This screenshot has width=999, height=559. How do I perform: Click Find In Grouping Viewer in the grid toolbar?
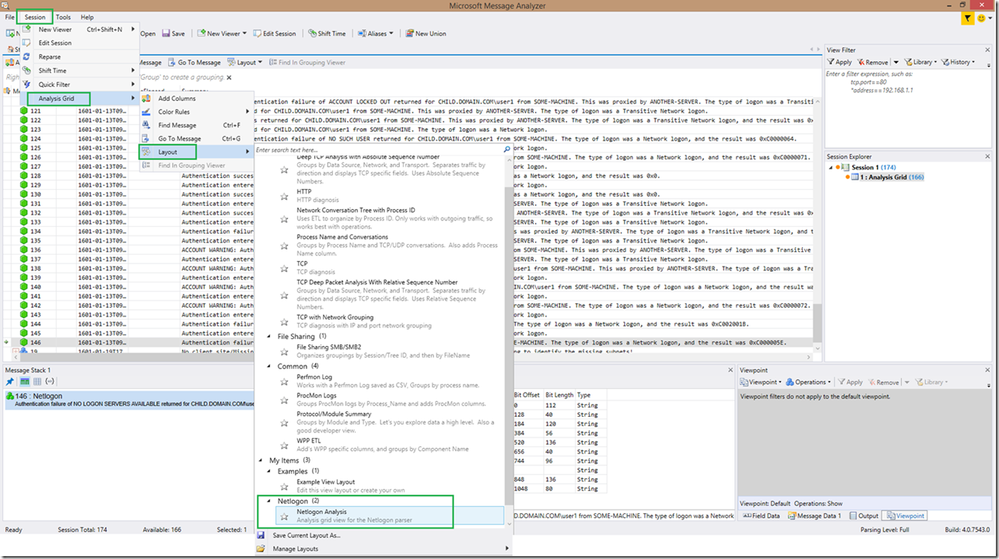[307, 62]
